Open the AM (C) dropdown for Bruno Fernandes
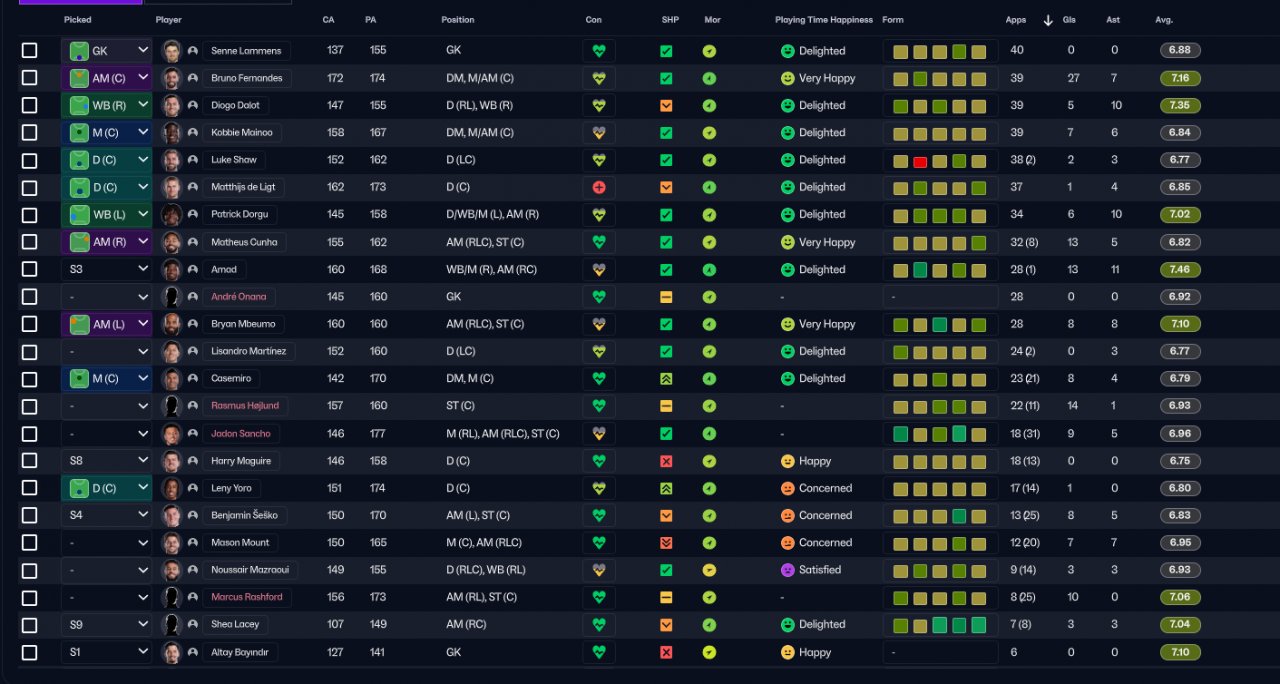The height and width of the screenshot is (684, 1280). click(106, 78)
